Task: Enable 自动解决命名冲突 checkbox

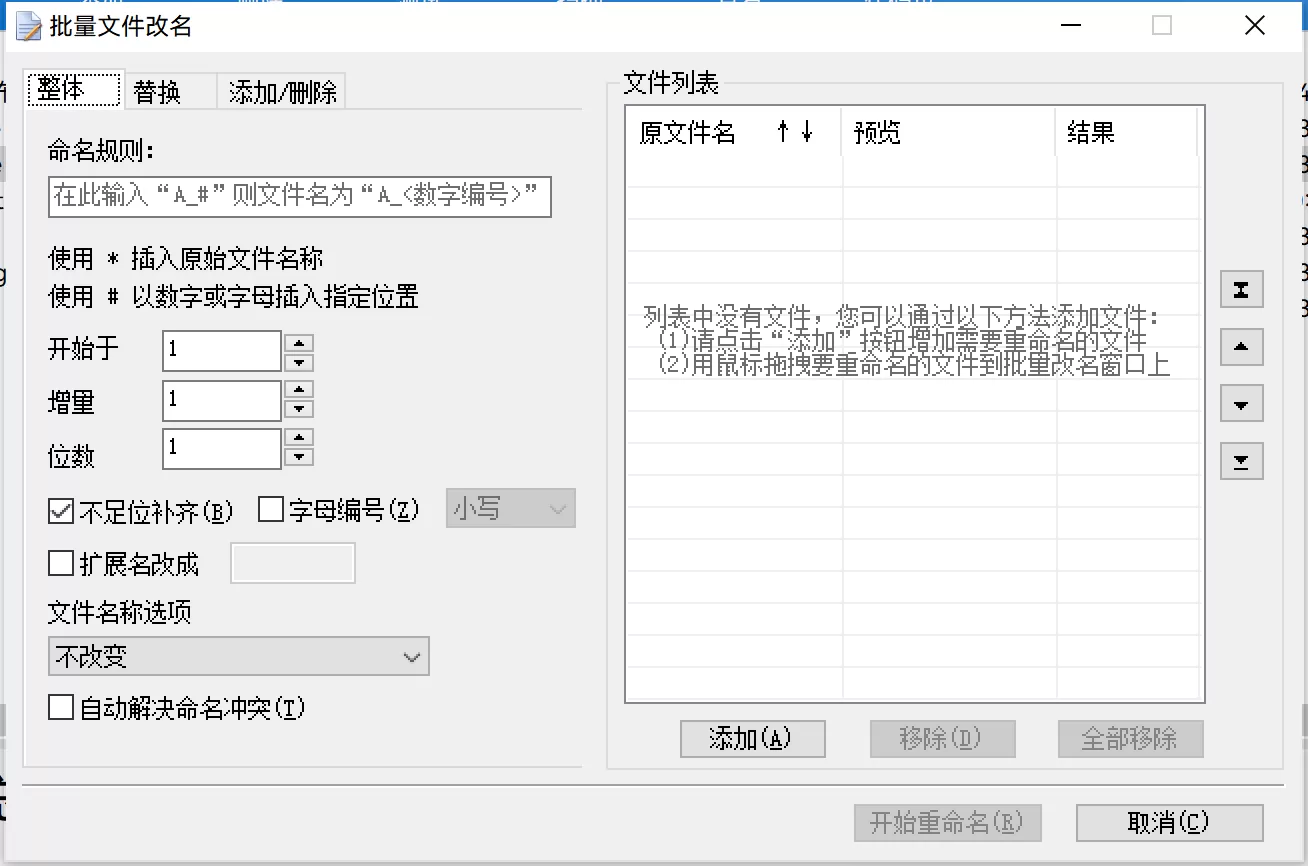Action: pos(61,709)
